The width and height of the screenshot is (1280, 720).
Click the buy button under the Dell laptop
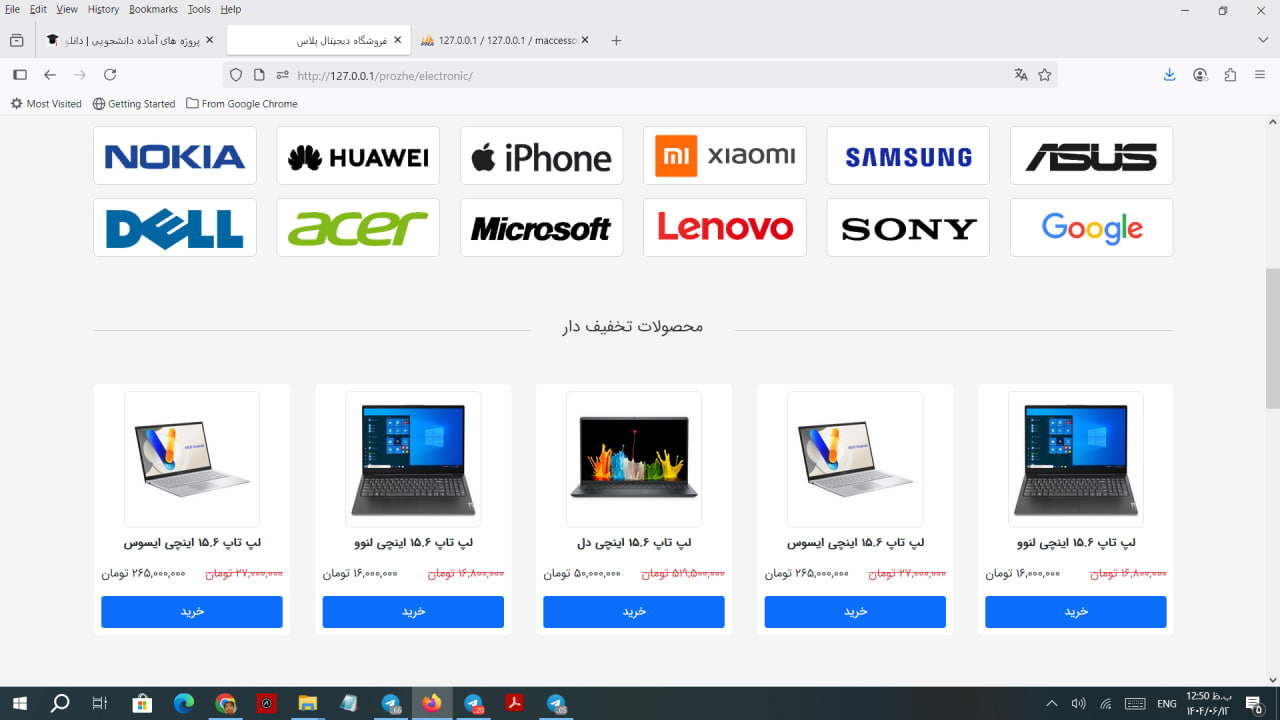pos(634,612)
